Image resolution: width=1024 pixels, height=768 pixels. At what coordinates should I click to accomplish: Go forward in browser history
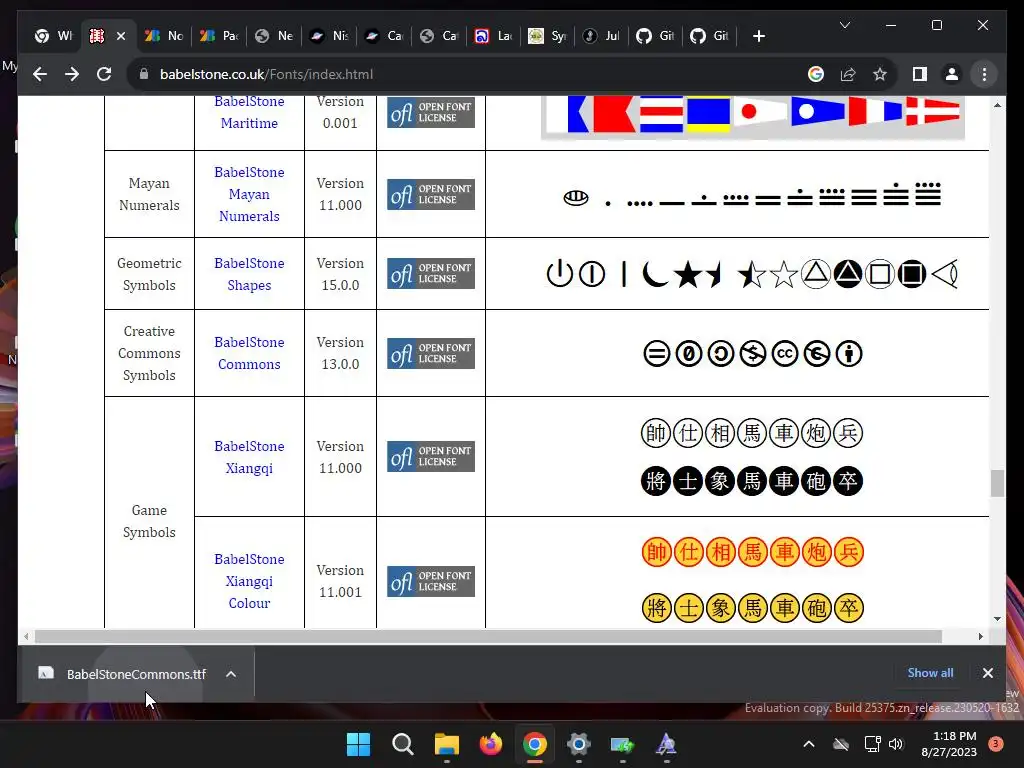[x=72, y=74]
